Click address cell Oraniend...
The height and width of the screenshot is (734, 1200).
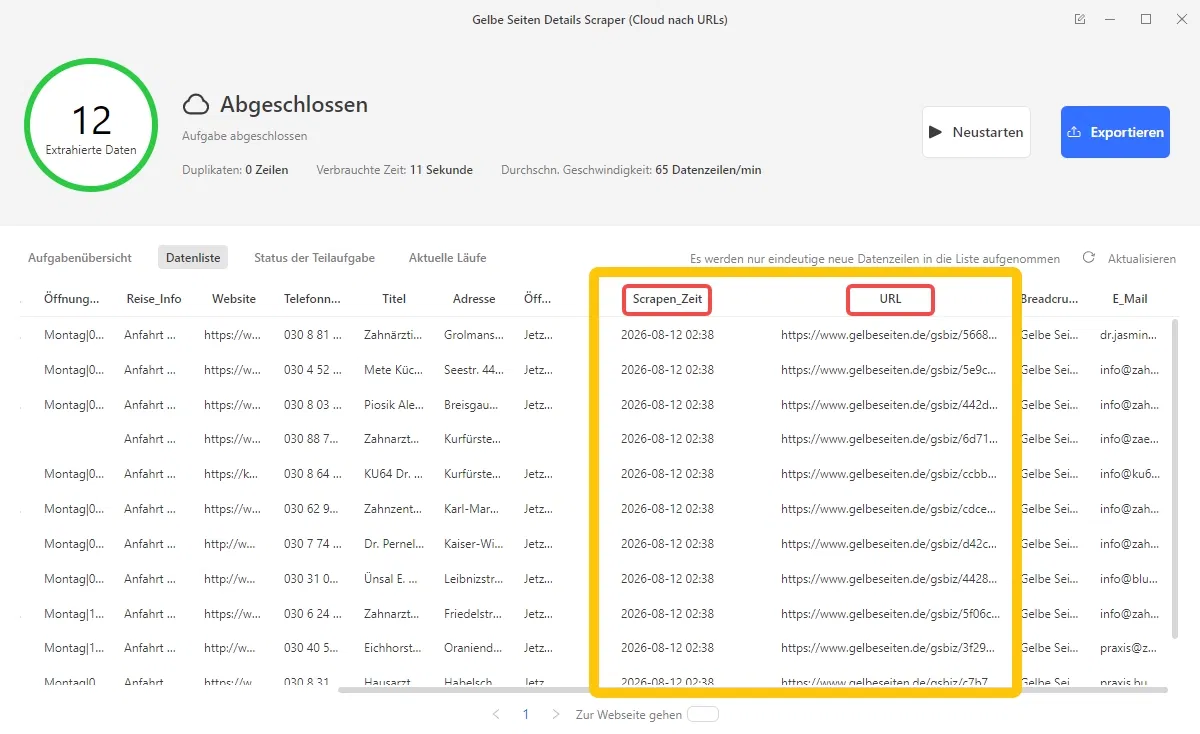pyautogui.click(x=473, y=648)
